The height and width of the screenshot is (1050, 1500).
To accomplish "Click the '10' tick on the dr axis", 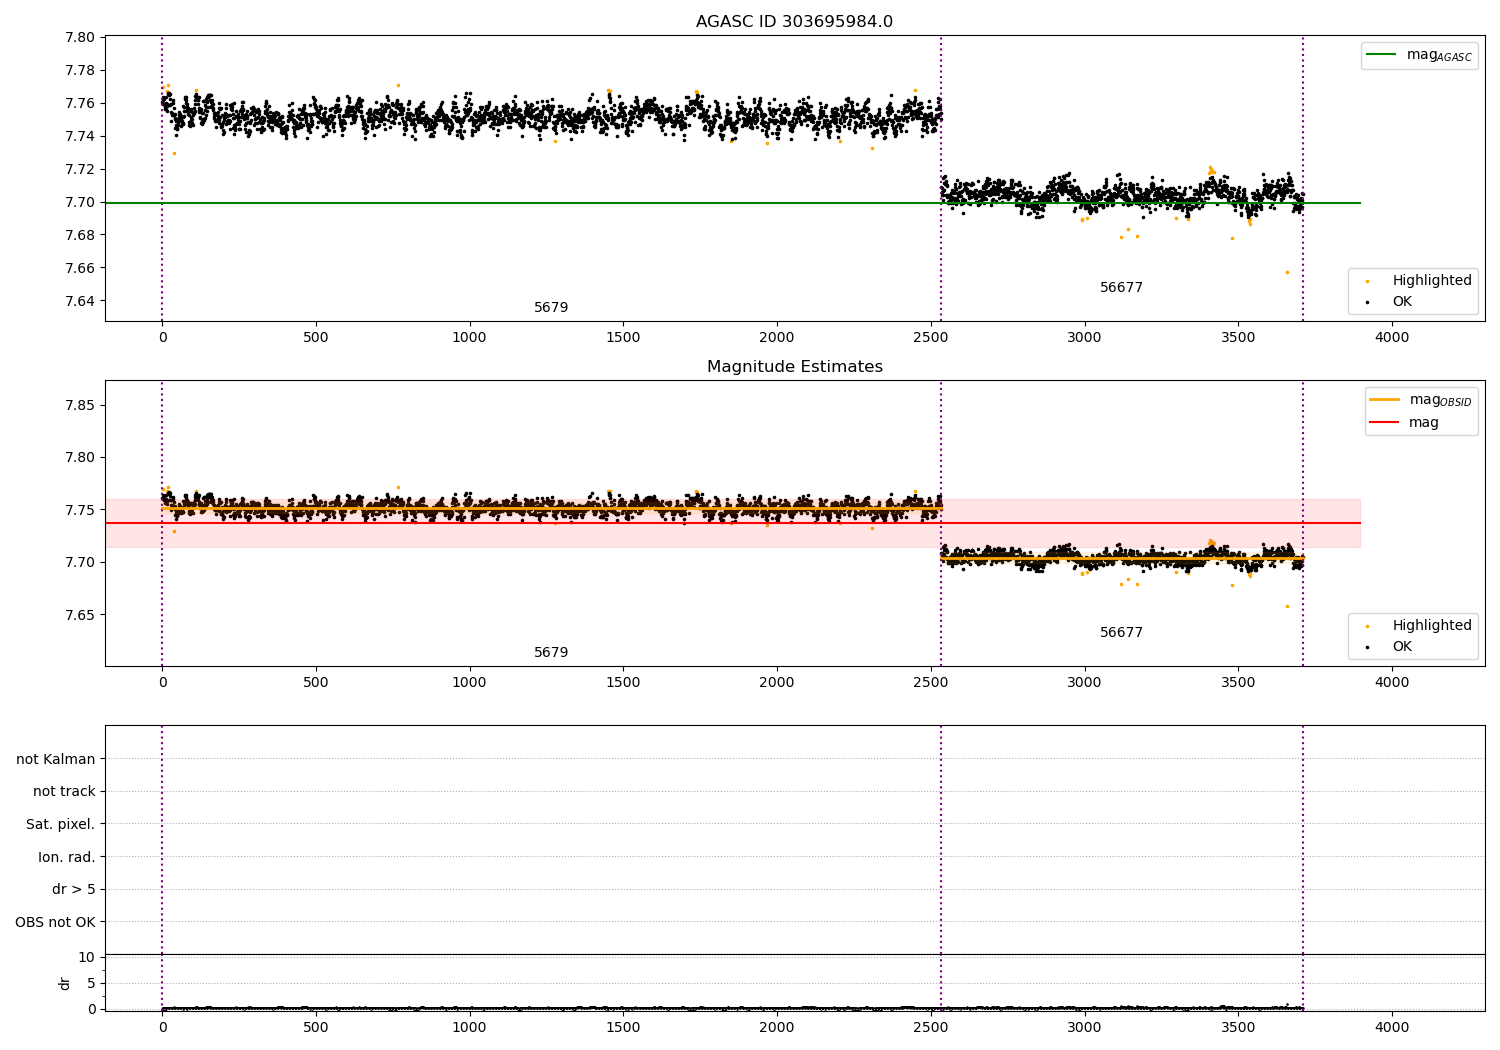I will coord(86,957).
